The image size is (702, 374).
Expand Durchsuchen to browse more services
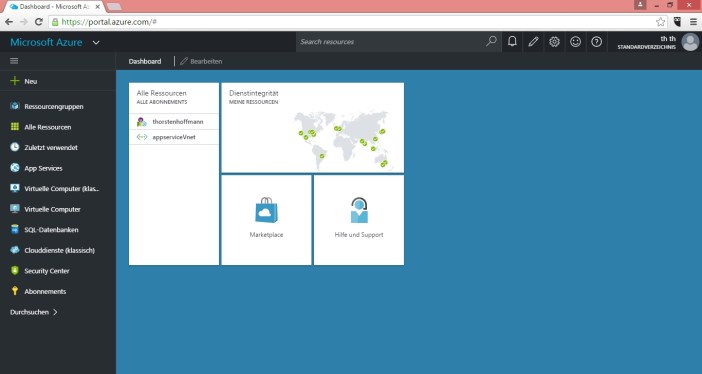(34, 312)
